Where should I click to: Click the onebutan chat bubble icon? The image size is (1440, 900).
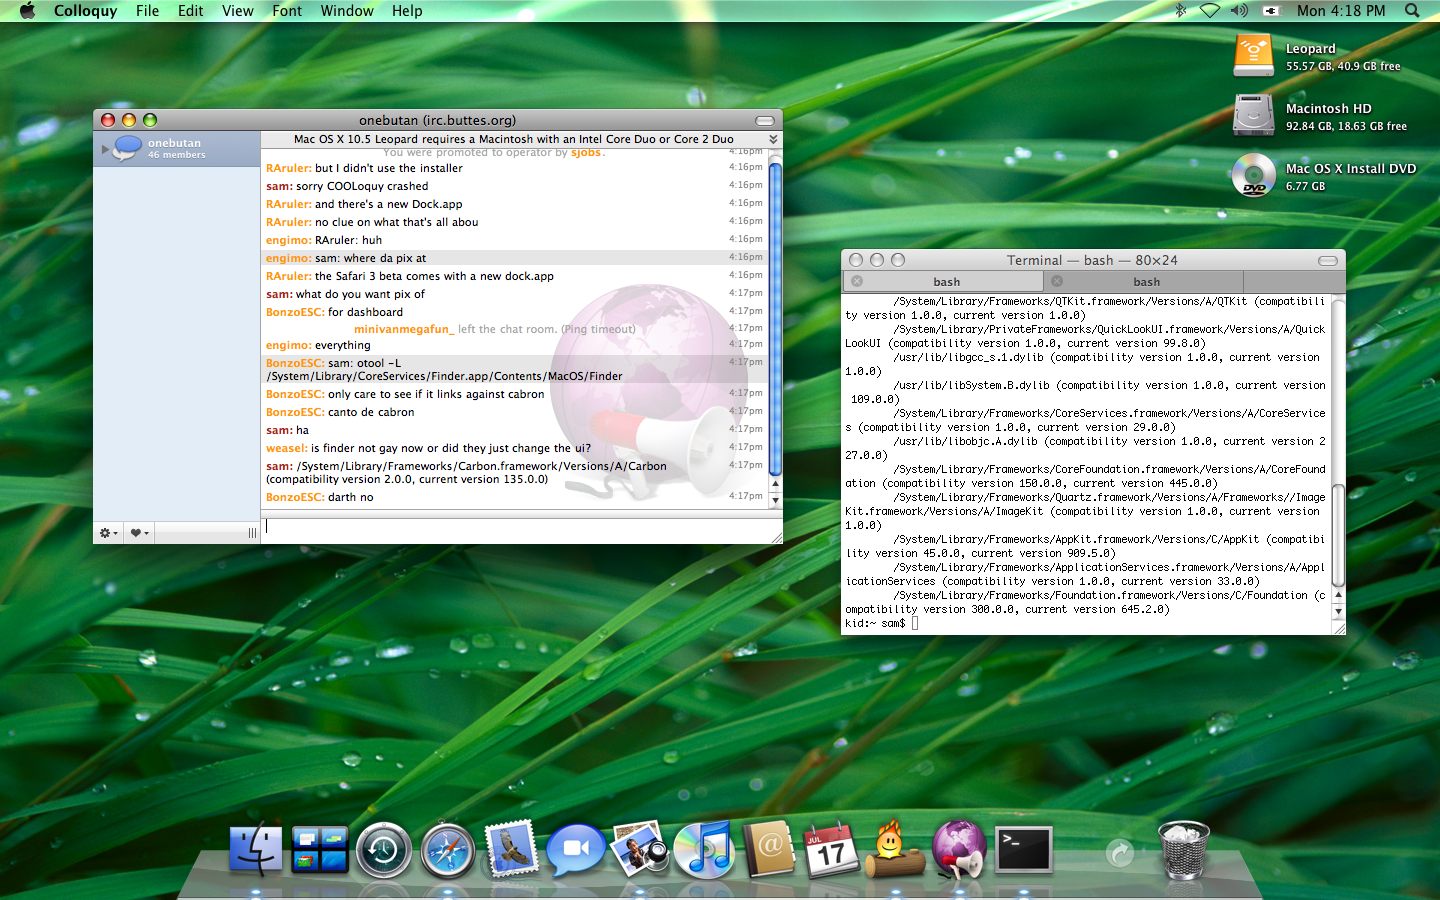127,148
